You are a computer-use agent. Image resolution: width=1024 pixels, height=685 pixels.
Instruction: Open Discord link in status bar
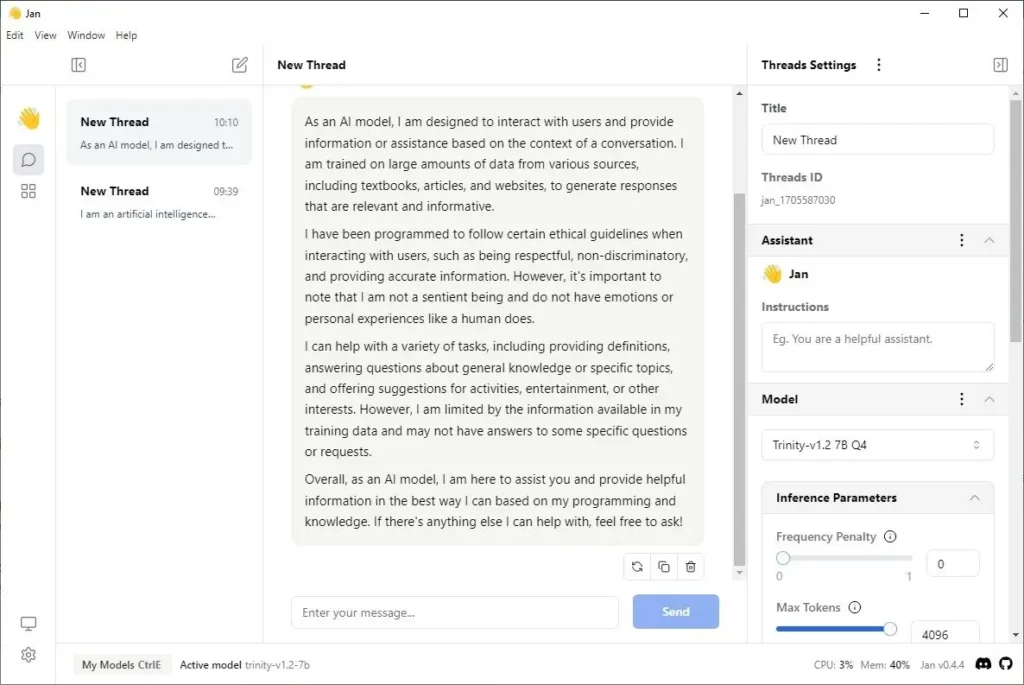[983, 664]
